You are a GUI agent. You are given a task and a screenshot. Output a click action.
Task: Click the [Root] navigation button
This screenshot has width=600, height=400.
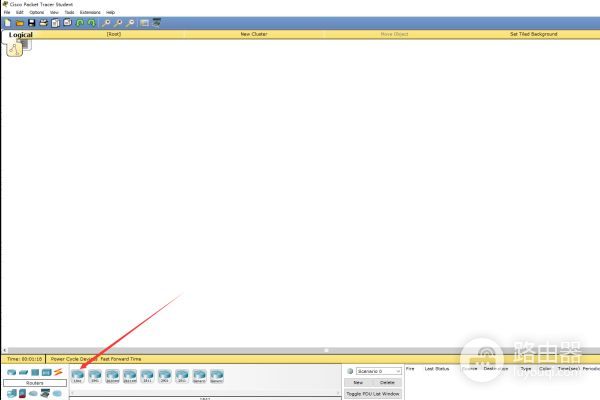coord(114,34)
